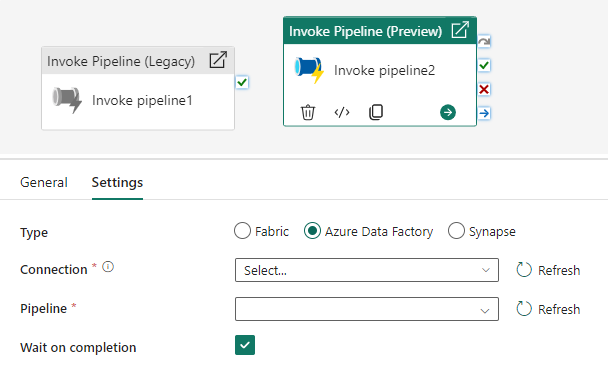Select blue On completion connector of Invoke pipeline2
Image resolution: width=608 pixels, height=389 pixels.
click(x=484, y=113)
